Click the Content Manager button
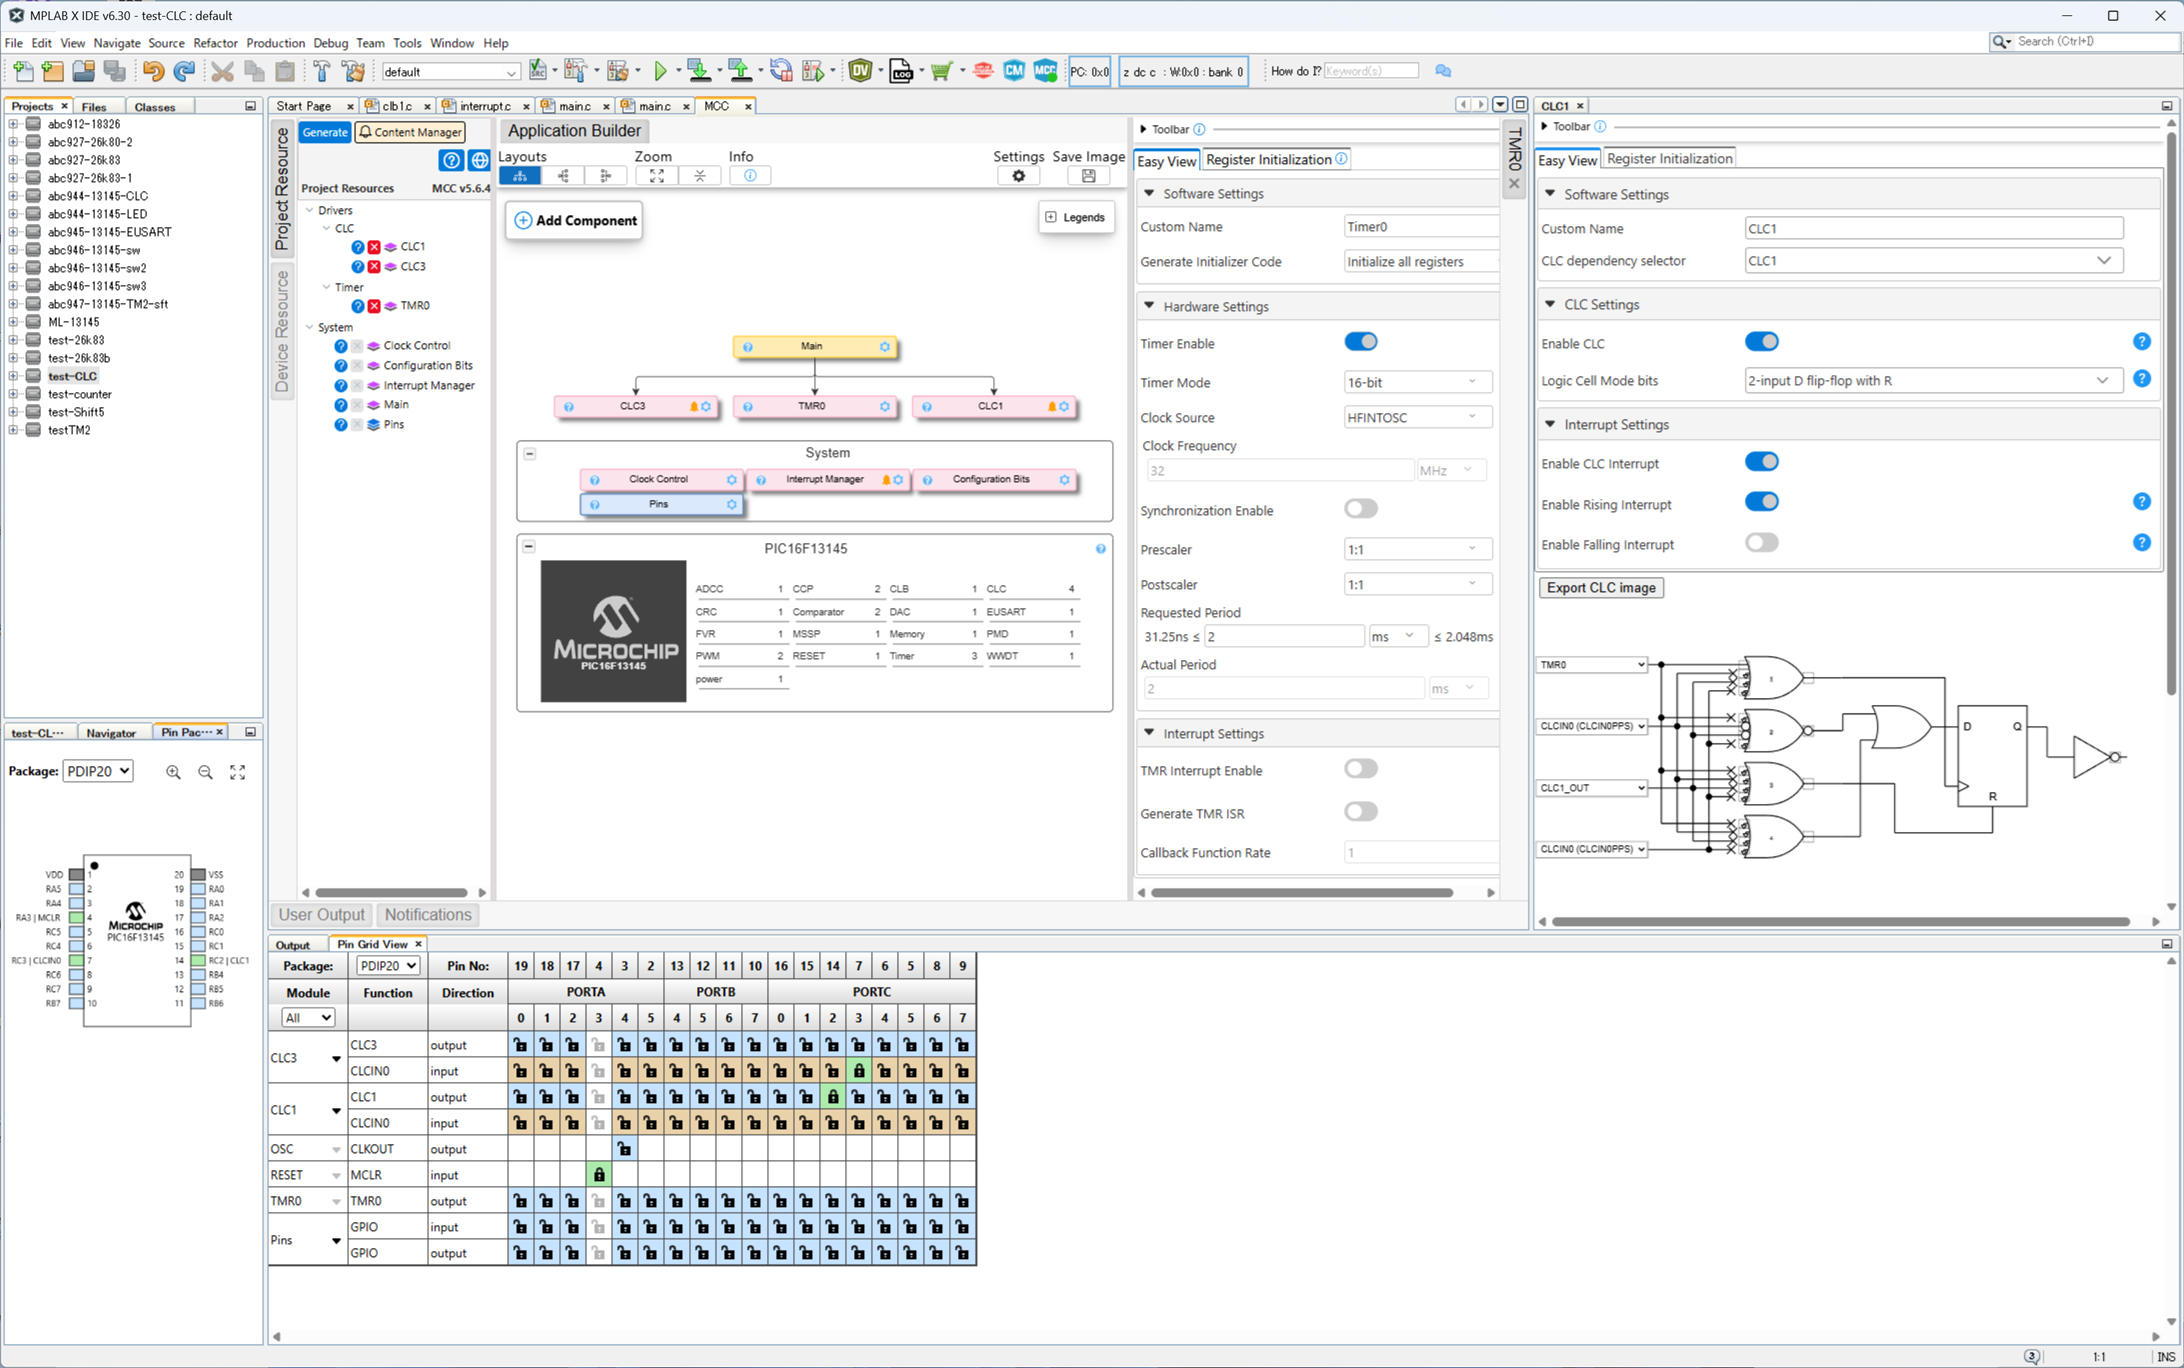The height and width of the screenshot is (1368, 2184). (x=410, y=132)
